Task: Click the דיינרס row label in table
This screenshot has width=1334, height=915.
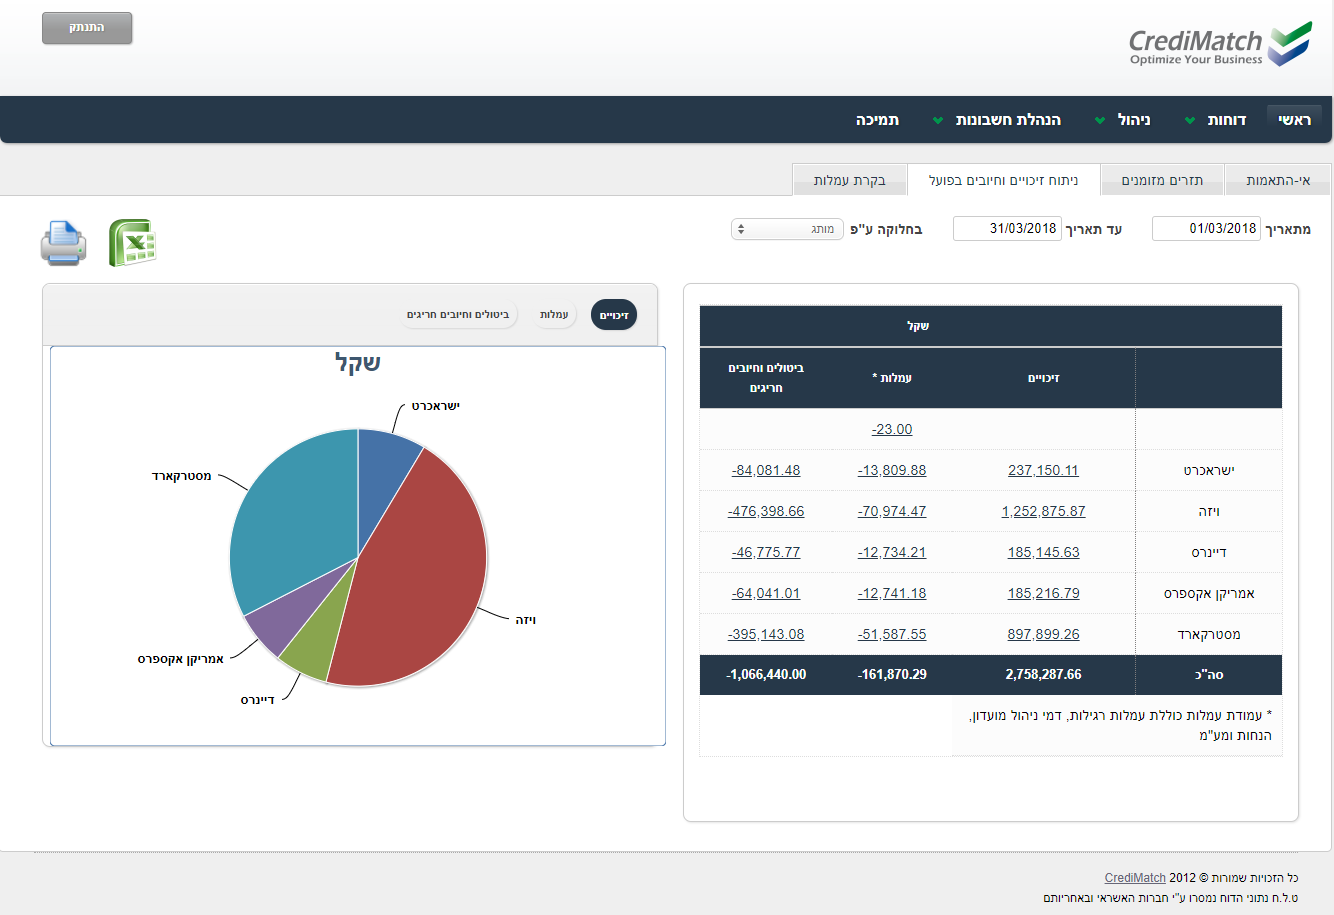Action: pos(1209,552)
